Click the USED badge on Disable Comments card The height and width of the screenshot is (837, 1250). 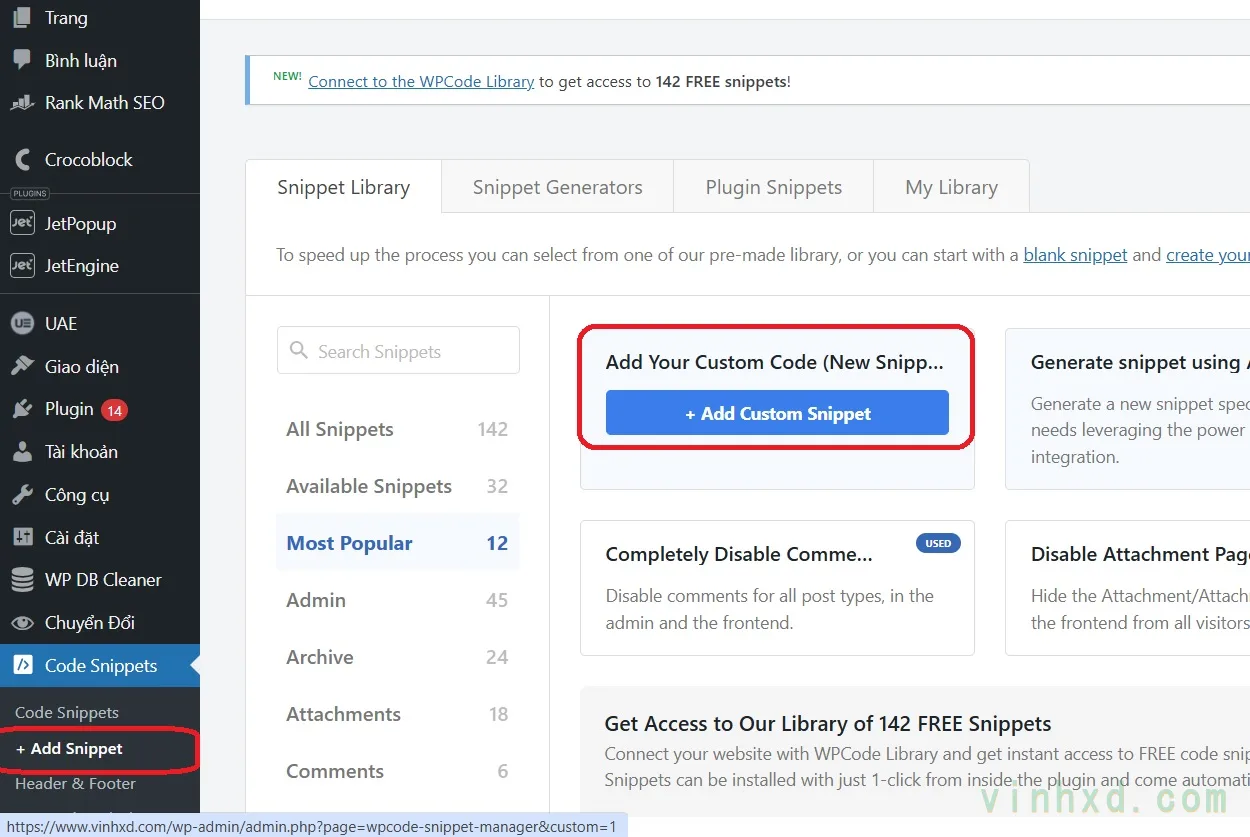coord(938,543)
